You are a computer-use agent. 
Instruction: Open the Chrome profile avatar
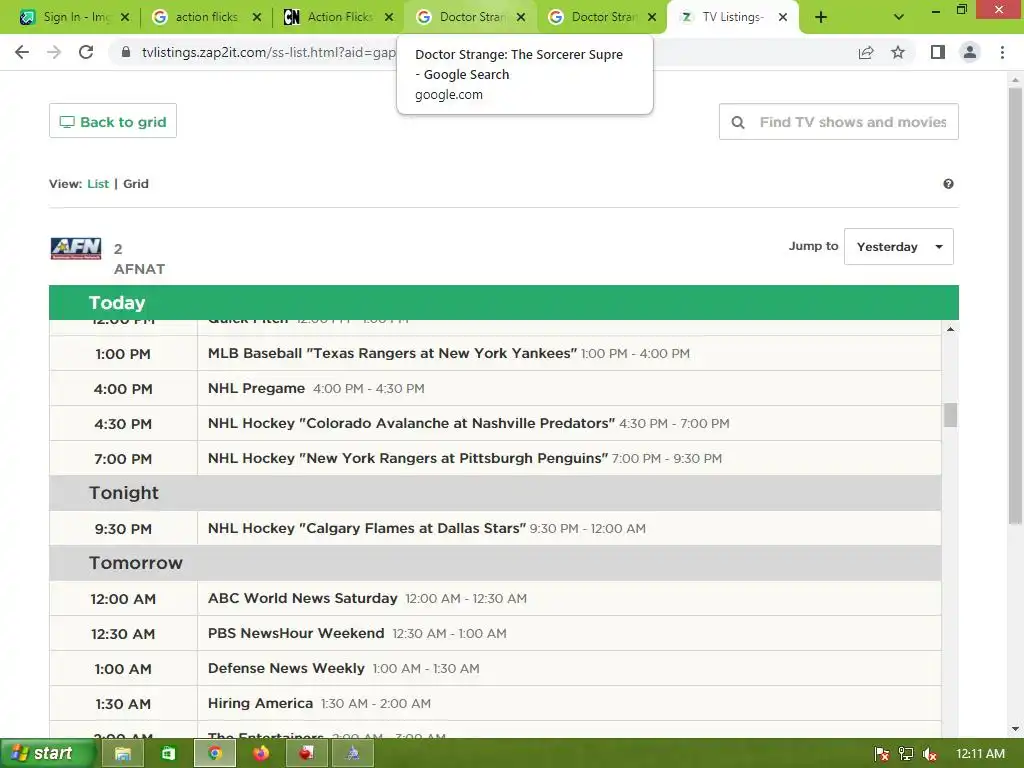coord(970,52)
